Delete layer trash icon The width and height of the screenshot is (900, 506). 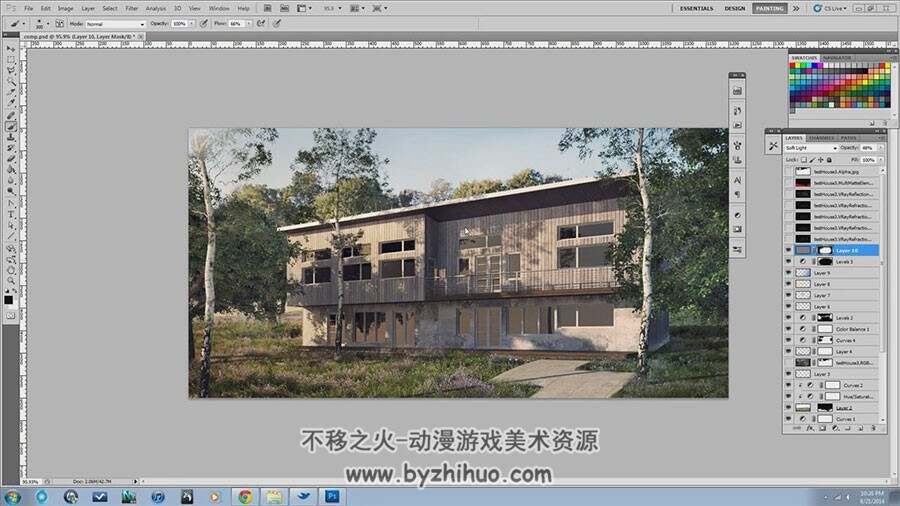pos(873,429)
